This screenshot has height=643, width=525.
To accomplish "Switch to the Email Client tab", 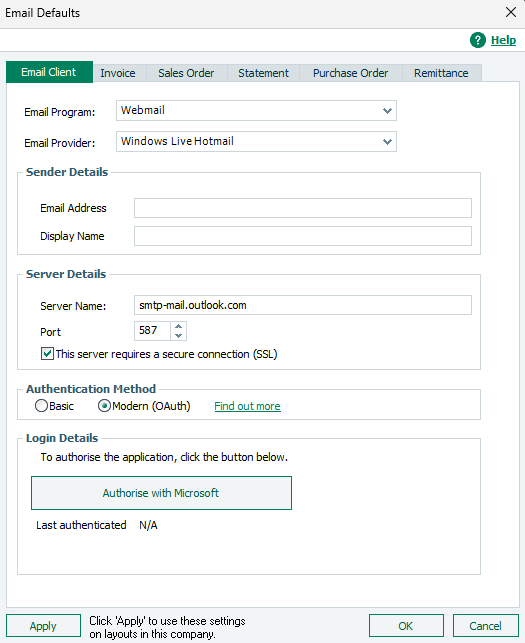I will [x=49, y=72].
